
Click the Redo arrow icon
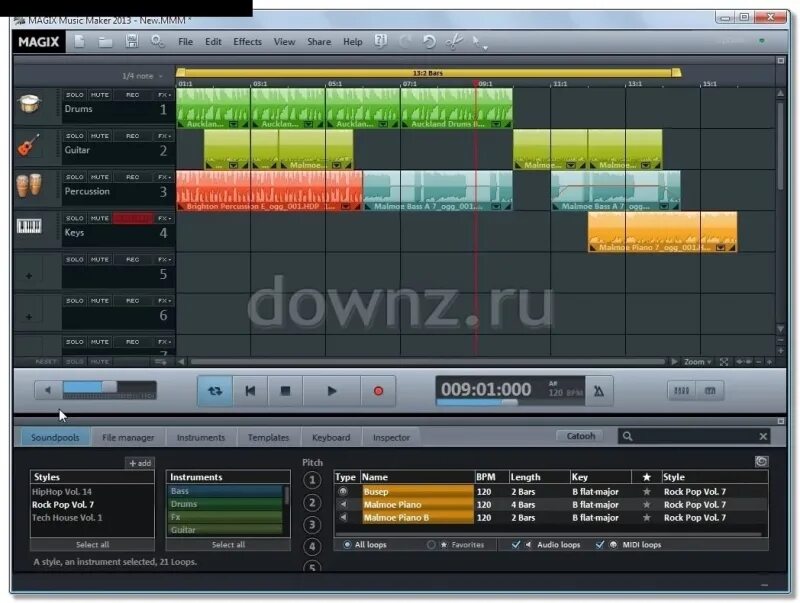pyautogui.click(x=406, y=41)
